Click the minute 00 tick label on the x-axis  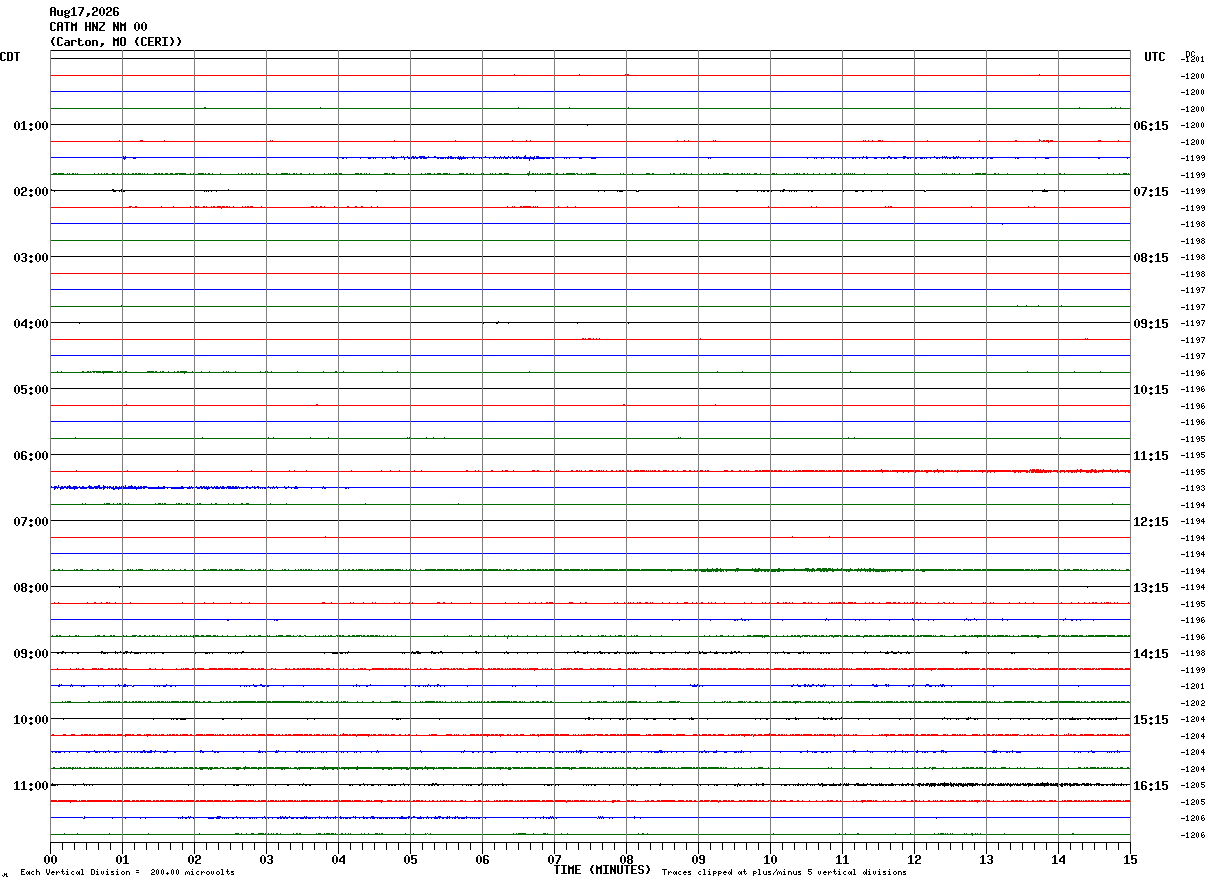tap(50, 859)
